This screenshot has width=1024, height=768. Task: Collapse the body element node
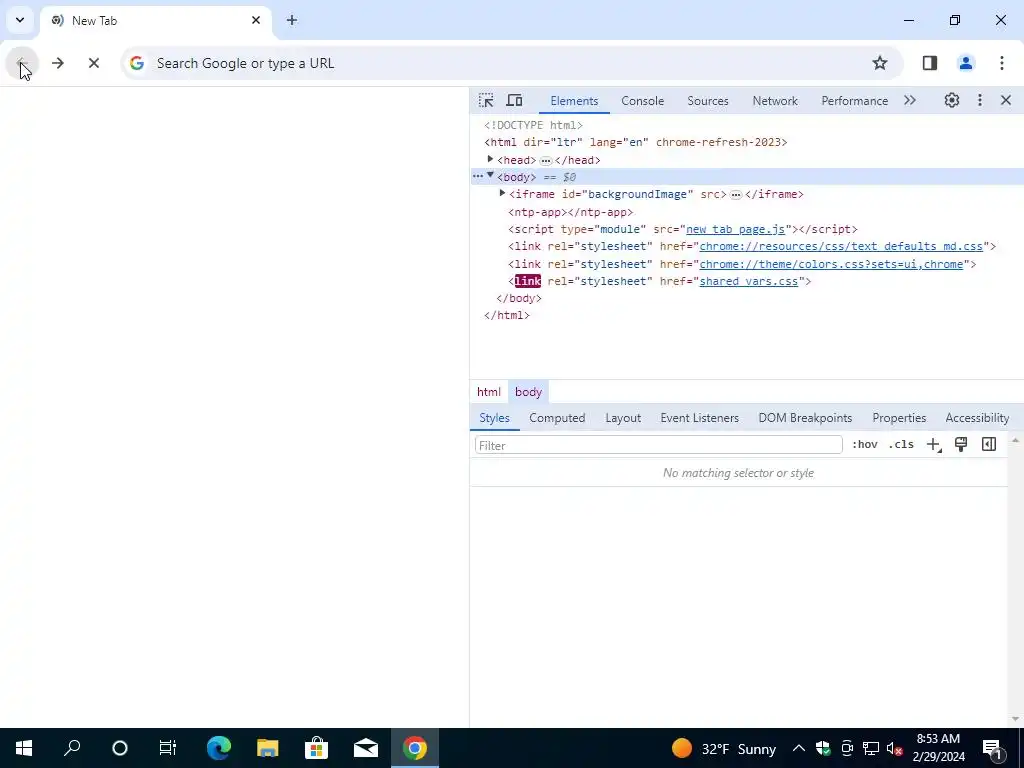click(490, 176)
